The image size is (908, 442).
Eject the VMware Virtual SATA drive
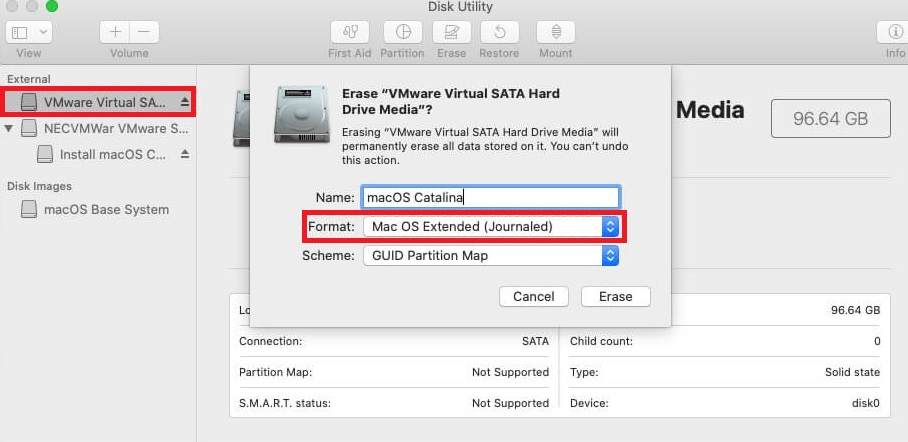click(184, 102)
